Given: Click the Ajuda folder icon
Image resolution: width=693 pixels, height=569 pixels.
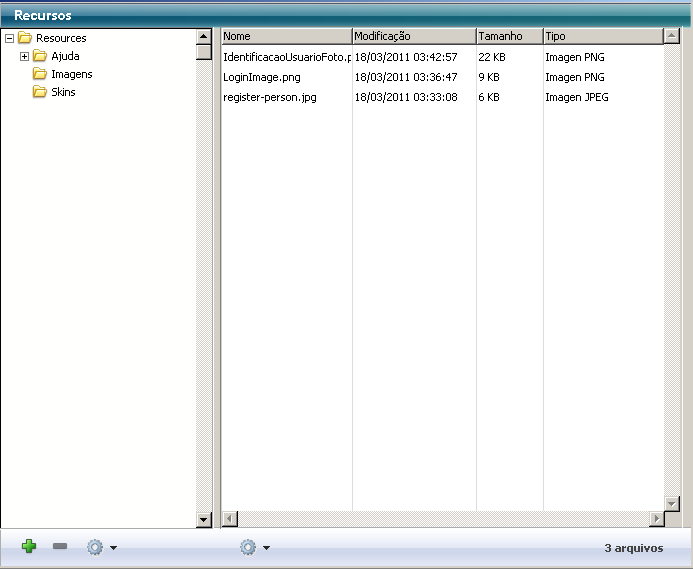Looking at the screenshot, I should coord(40,56).
